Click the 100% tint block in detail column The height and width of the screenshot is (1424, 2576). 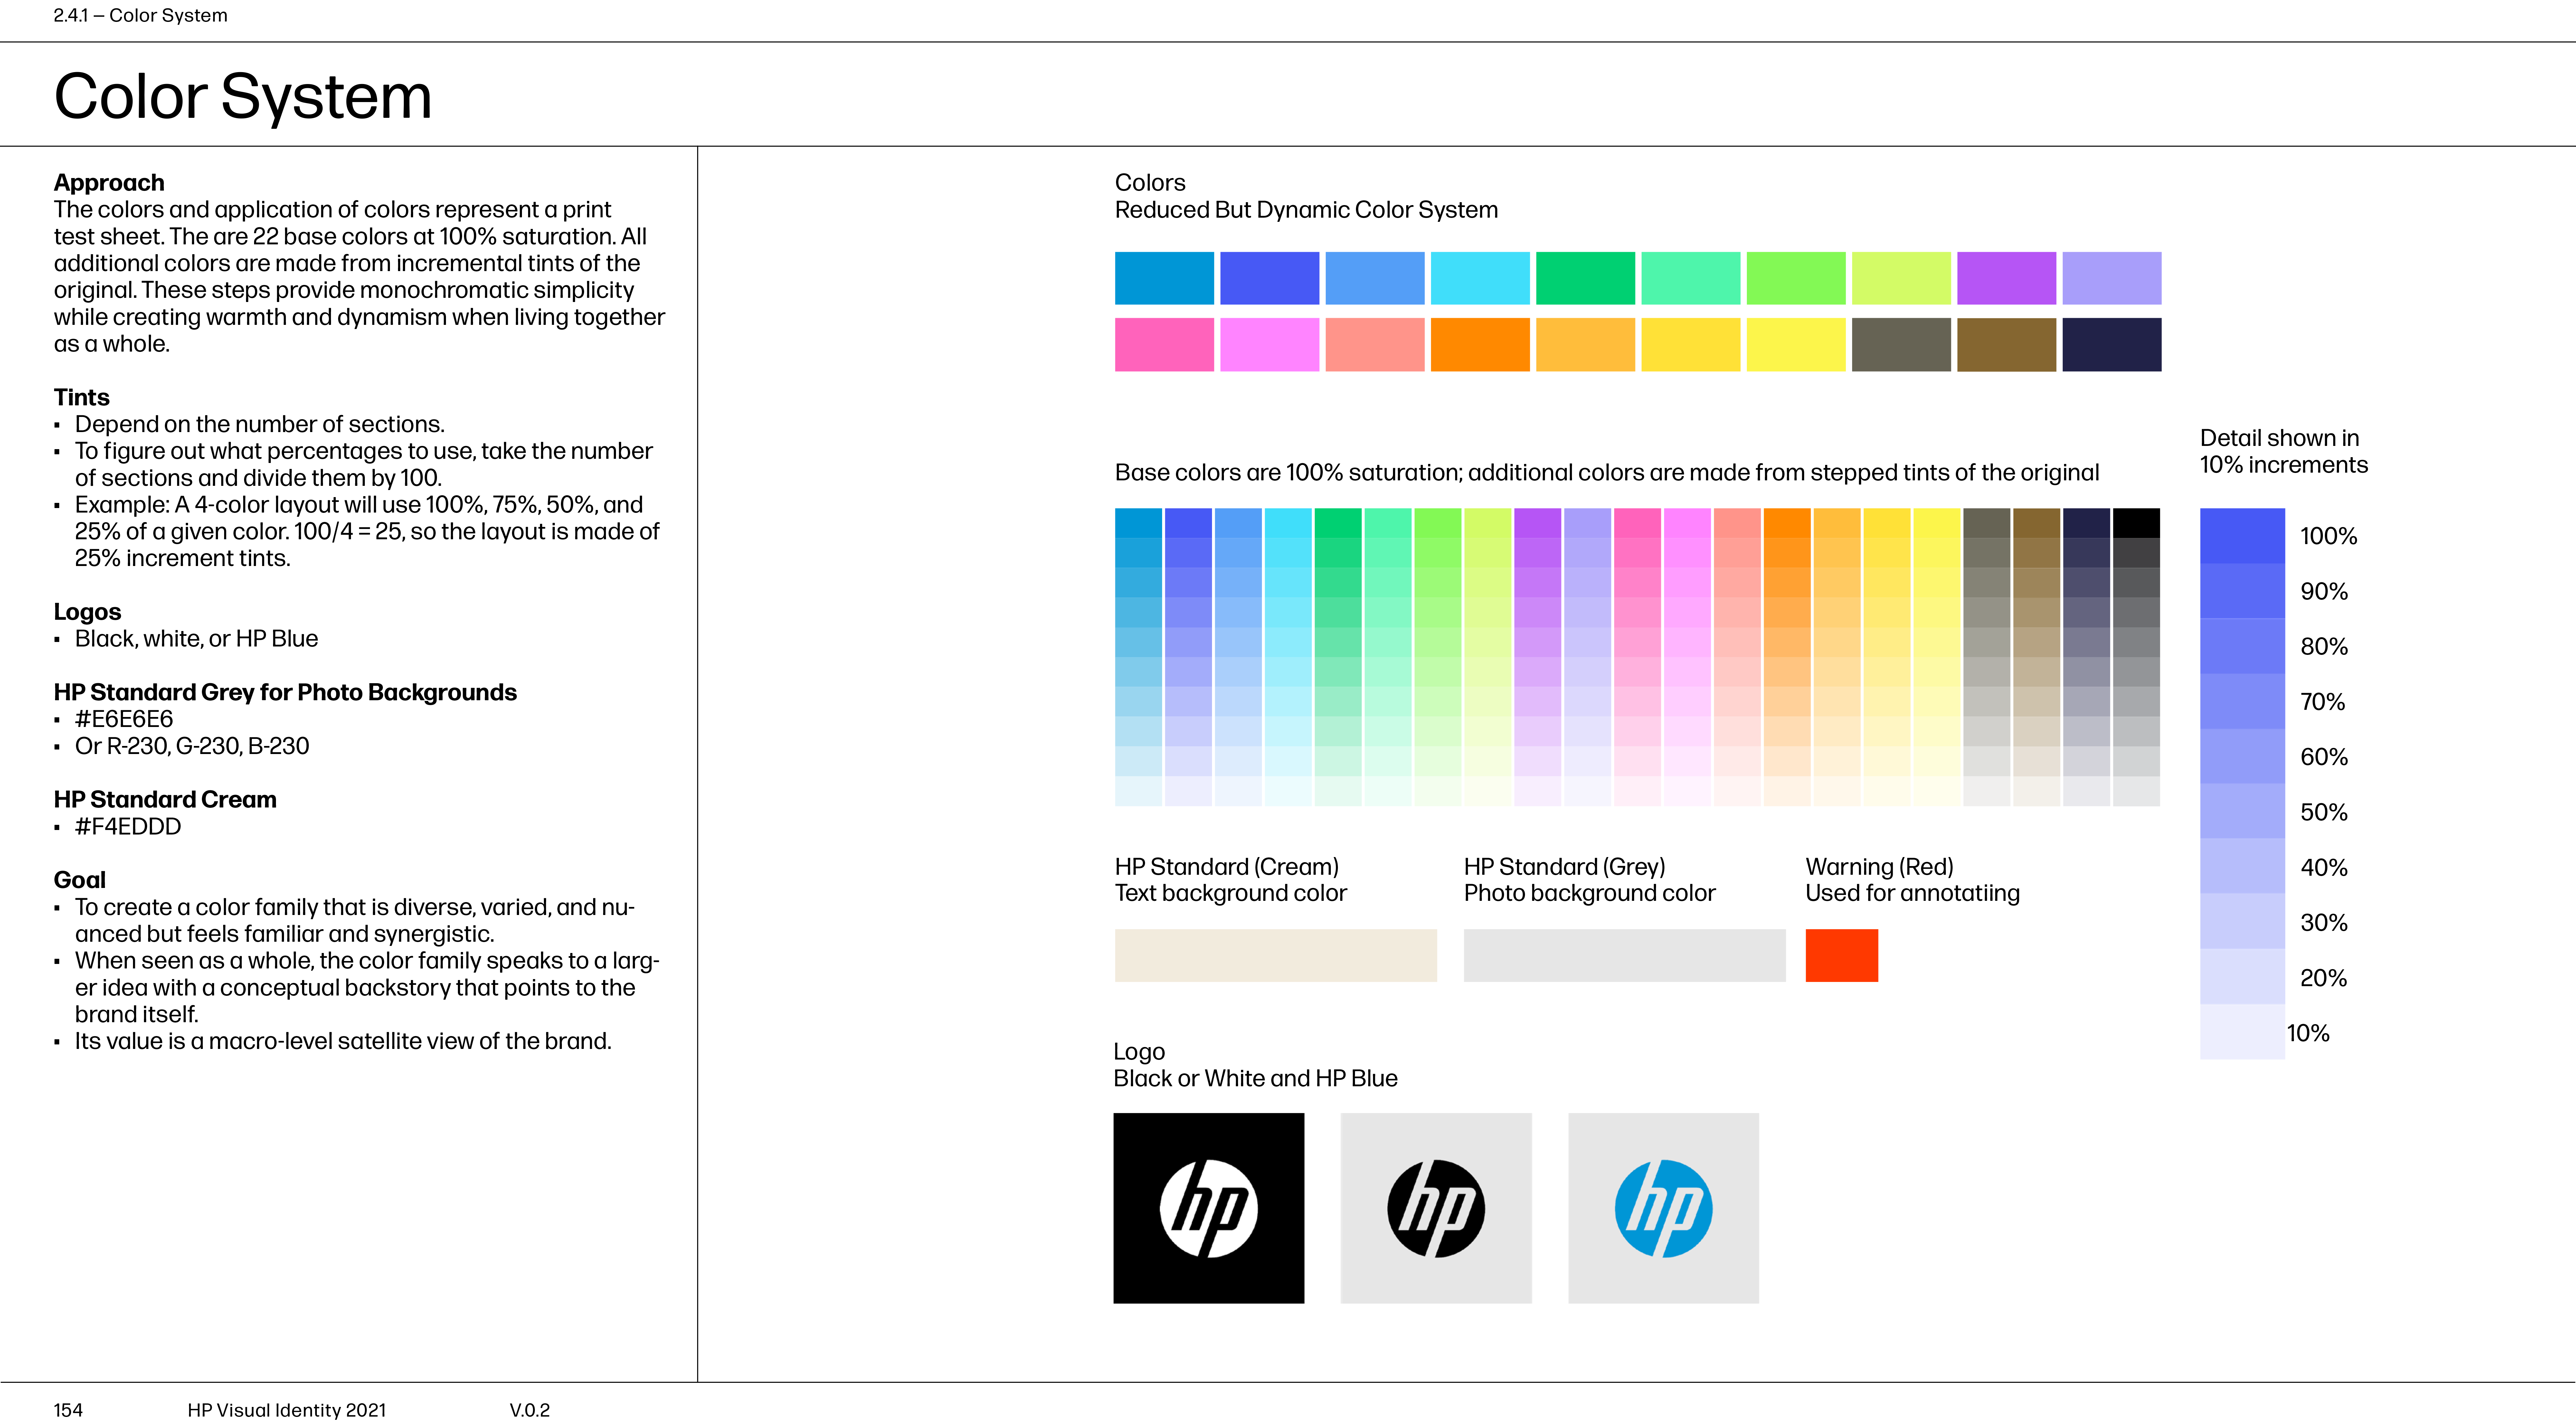[2242, 536]
